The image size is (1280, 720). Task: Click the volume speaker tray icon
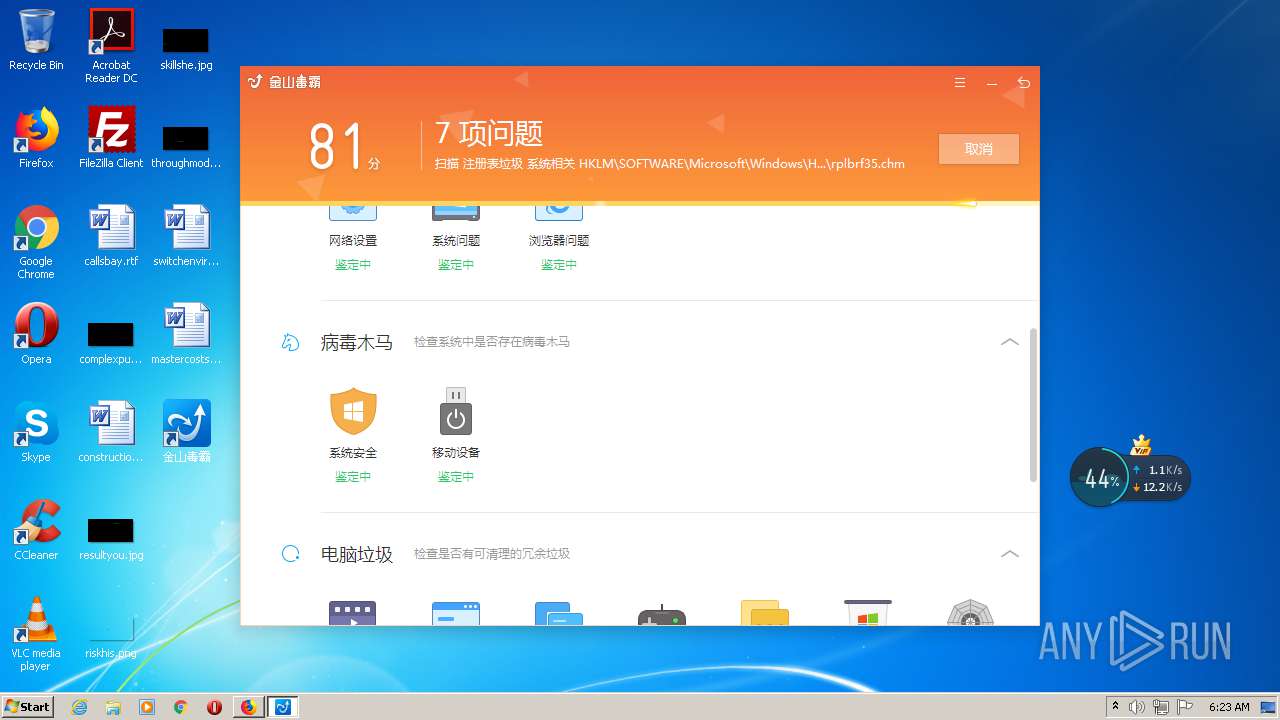point(1137,707)
